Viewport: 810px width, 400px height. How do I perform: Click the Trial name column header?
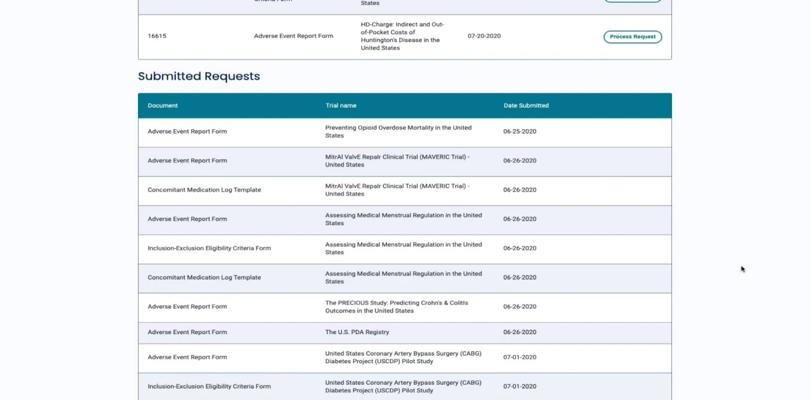click(x=340, y=105)
